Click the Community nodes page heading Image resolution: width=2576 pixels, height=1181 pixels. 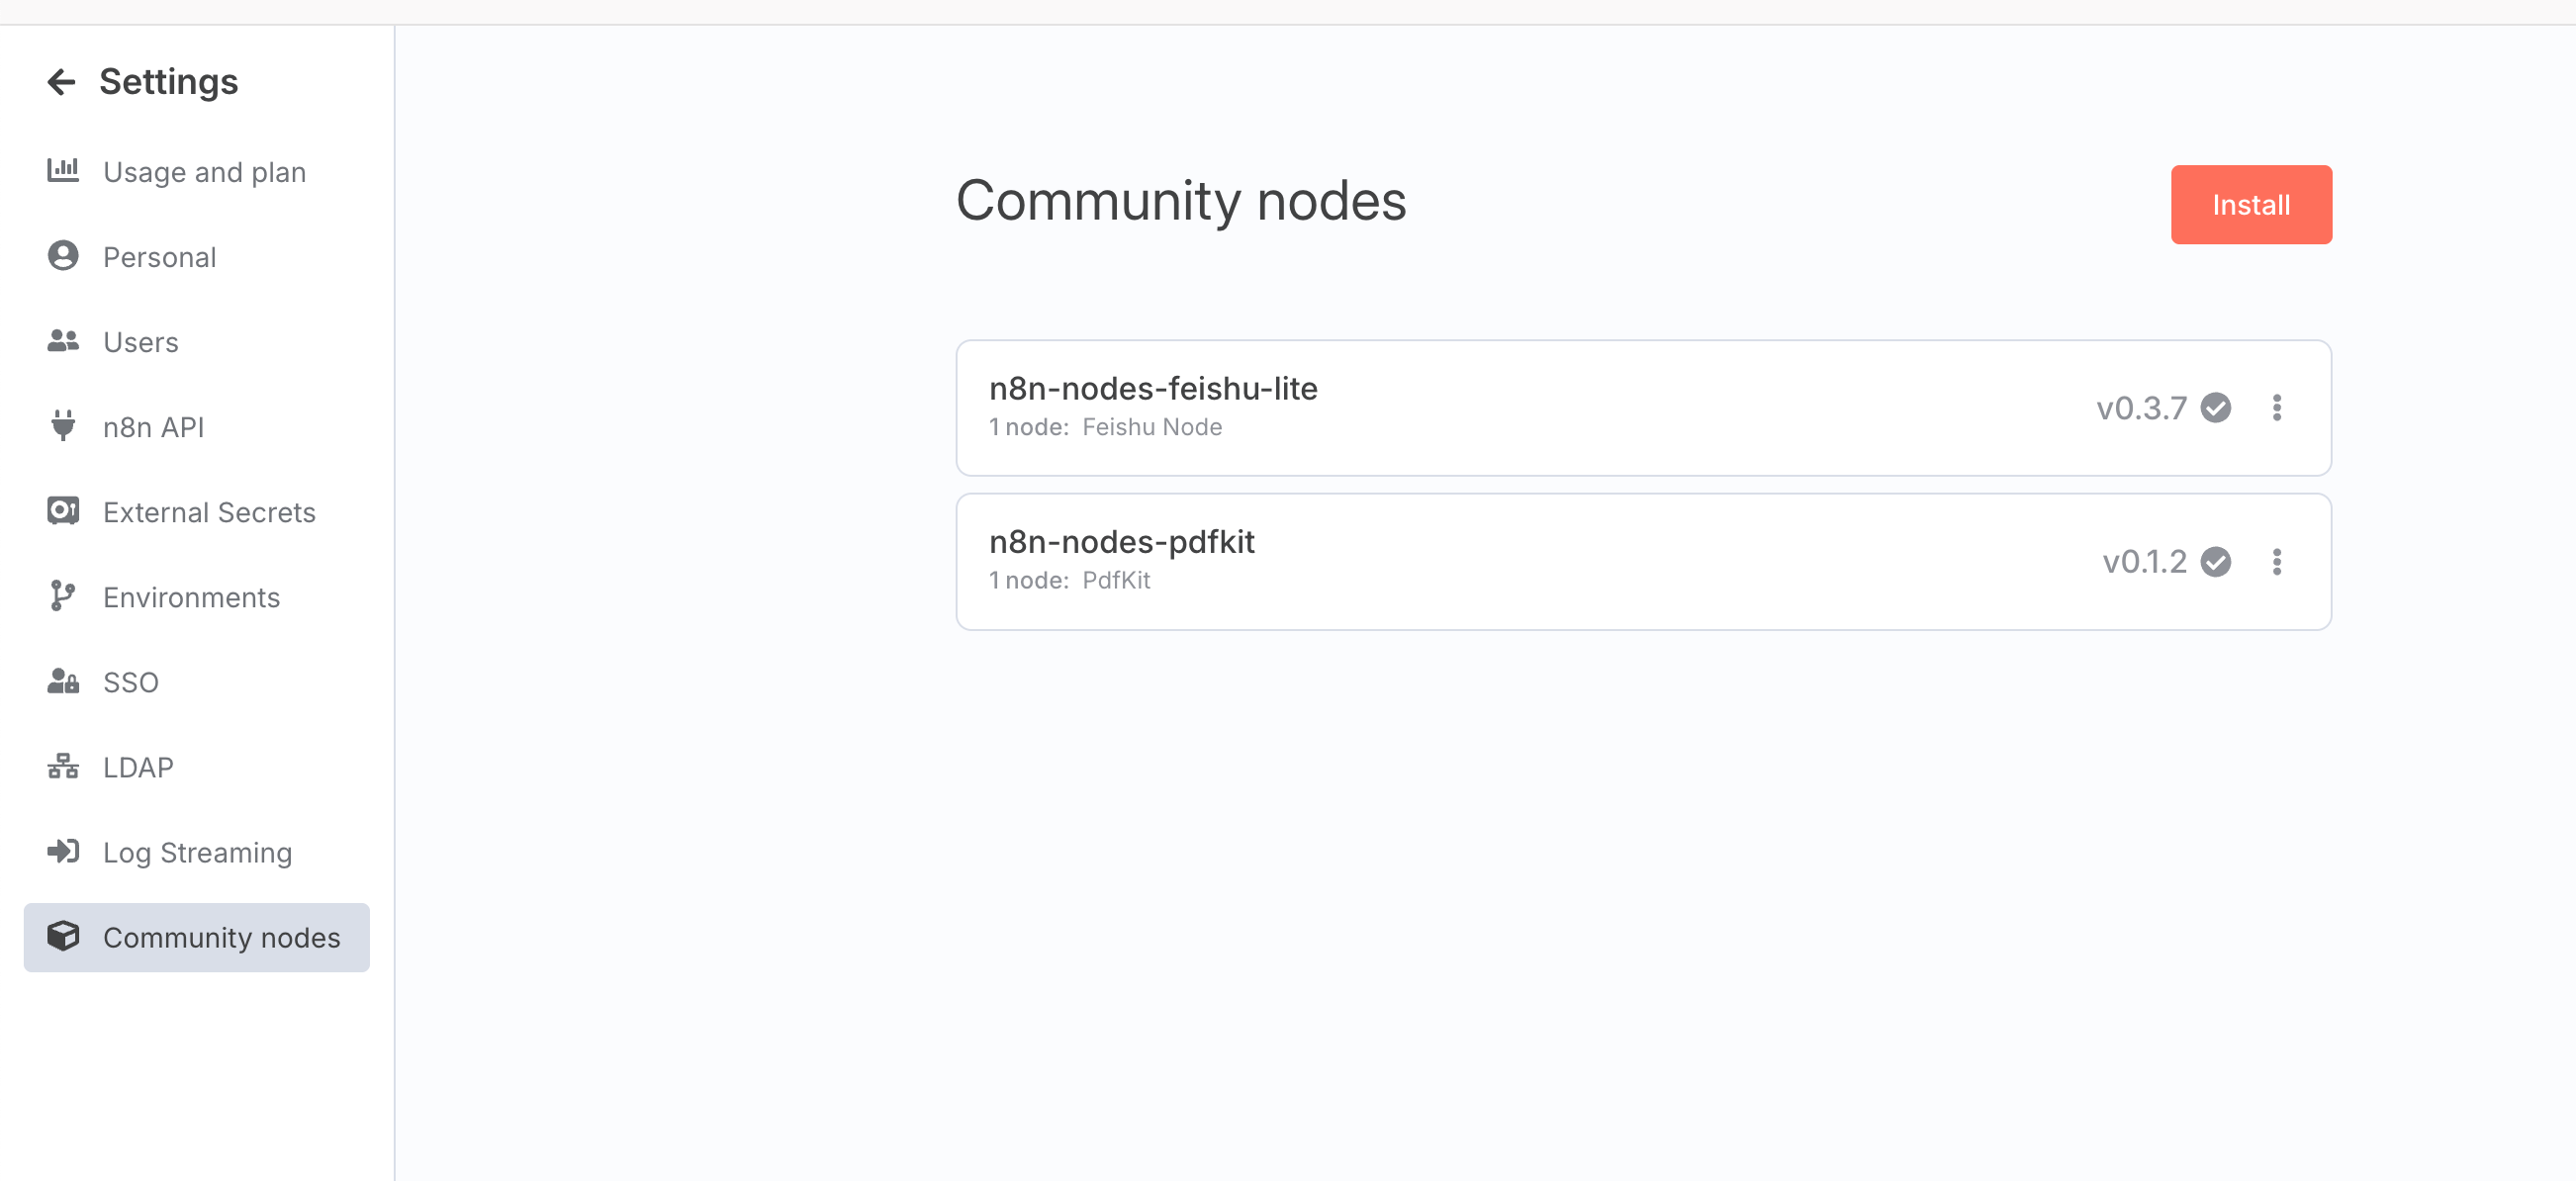tap(1181, 201)
